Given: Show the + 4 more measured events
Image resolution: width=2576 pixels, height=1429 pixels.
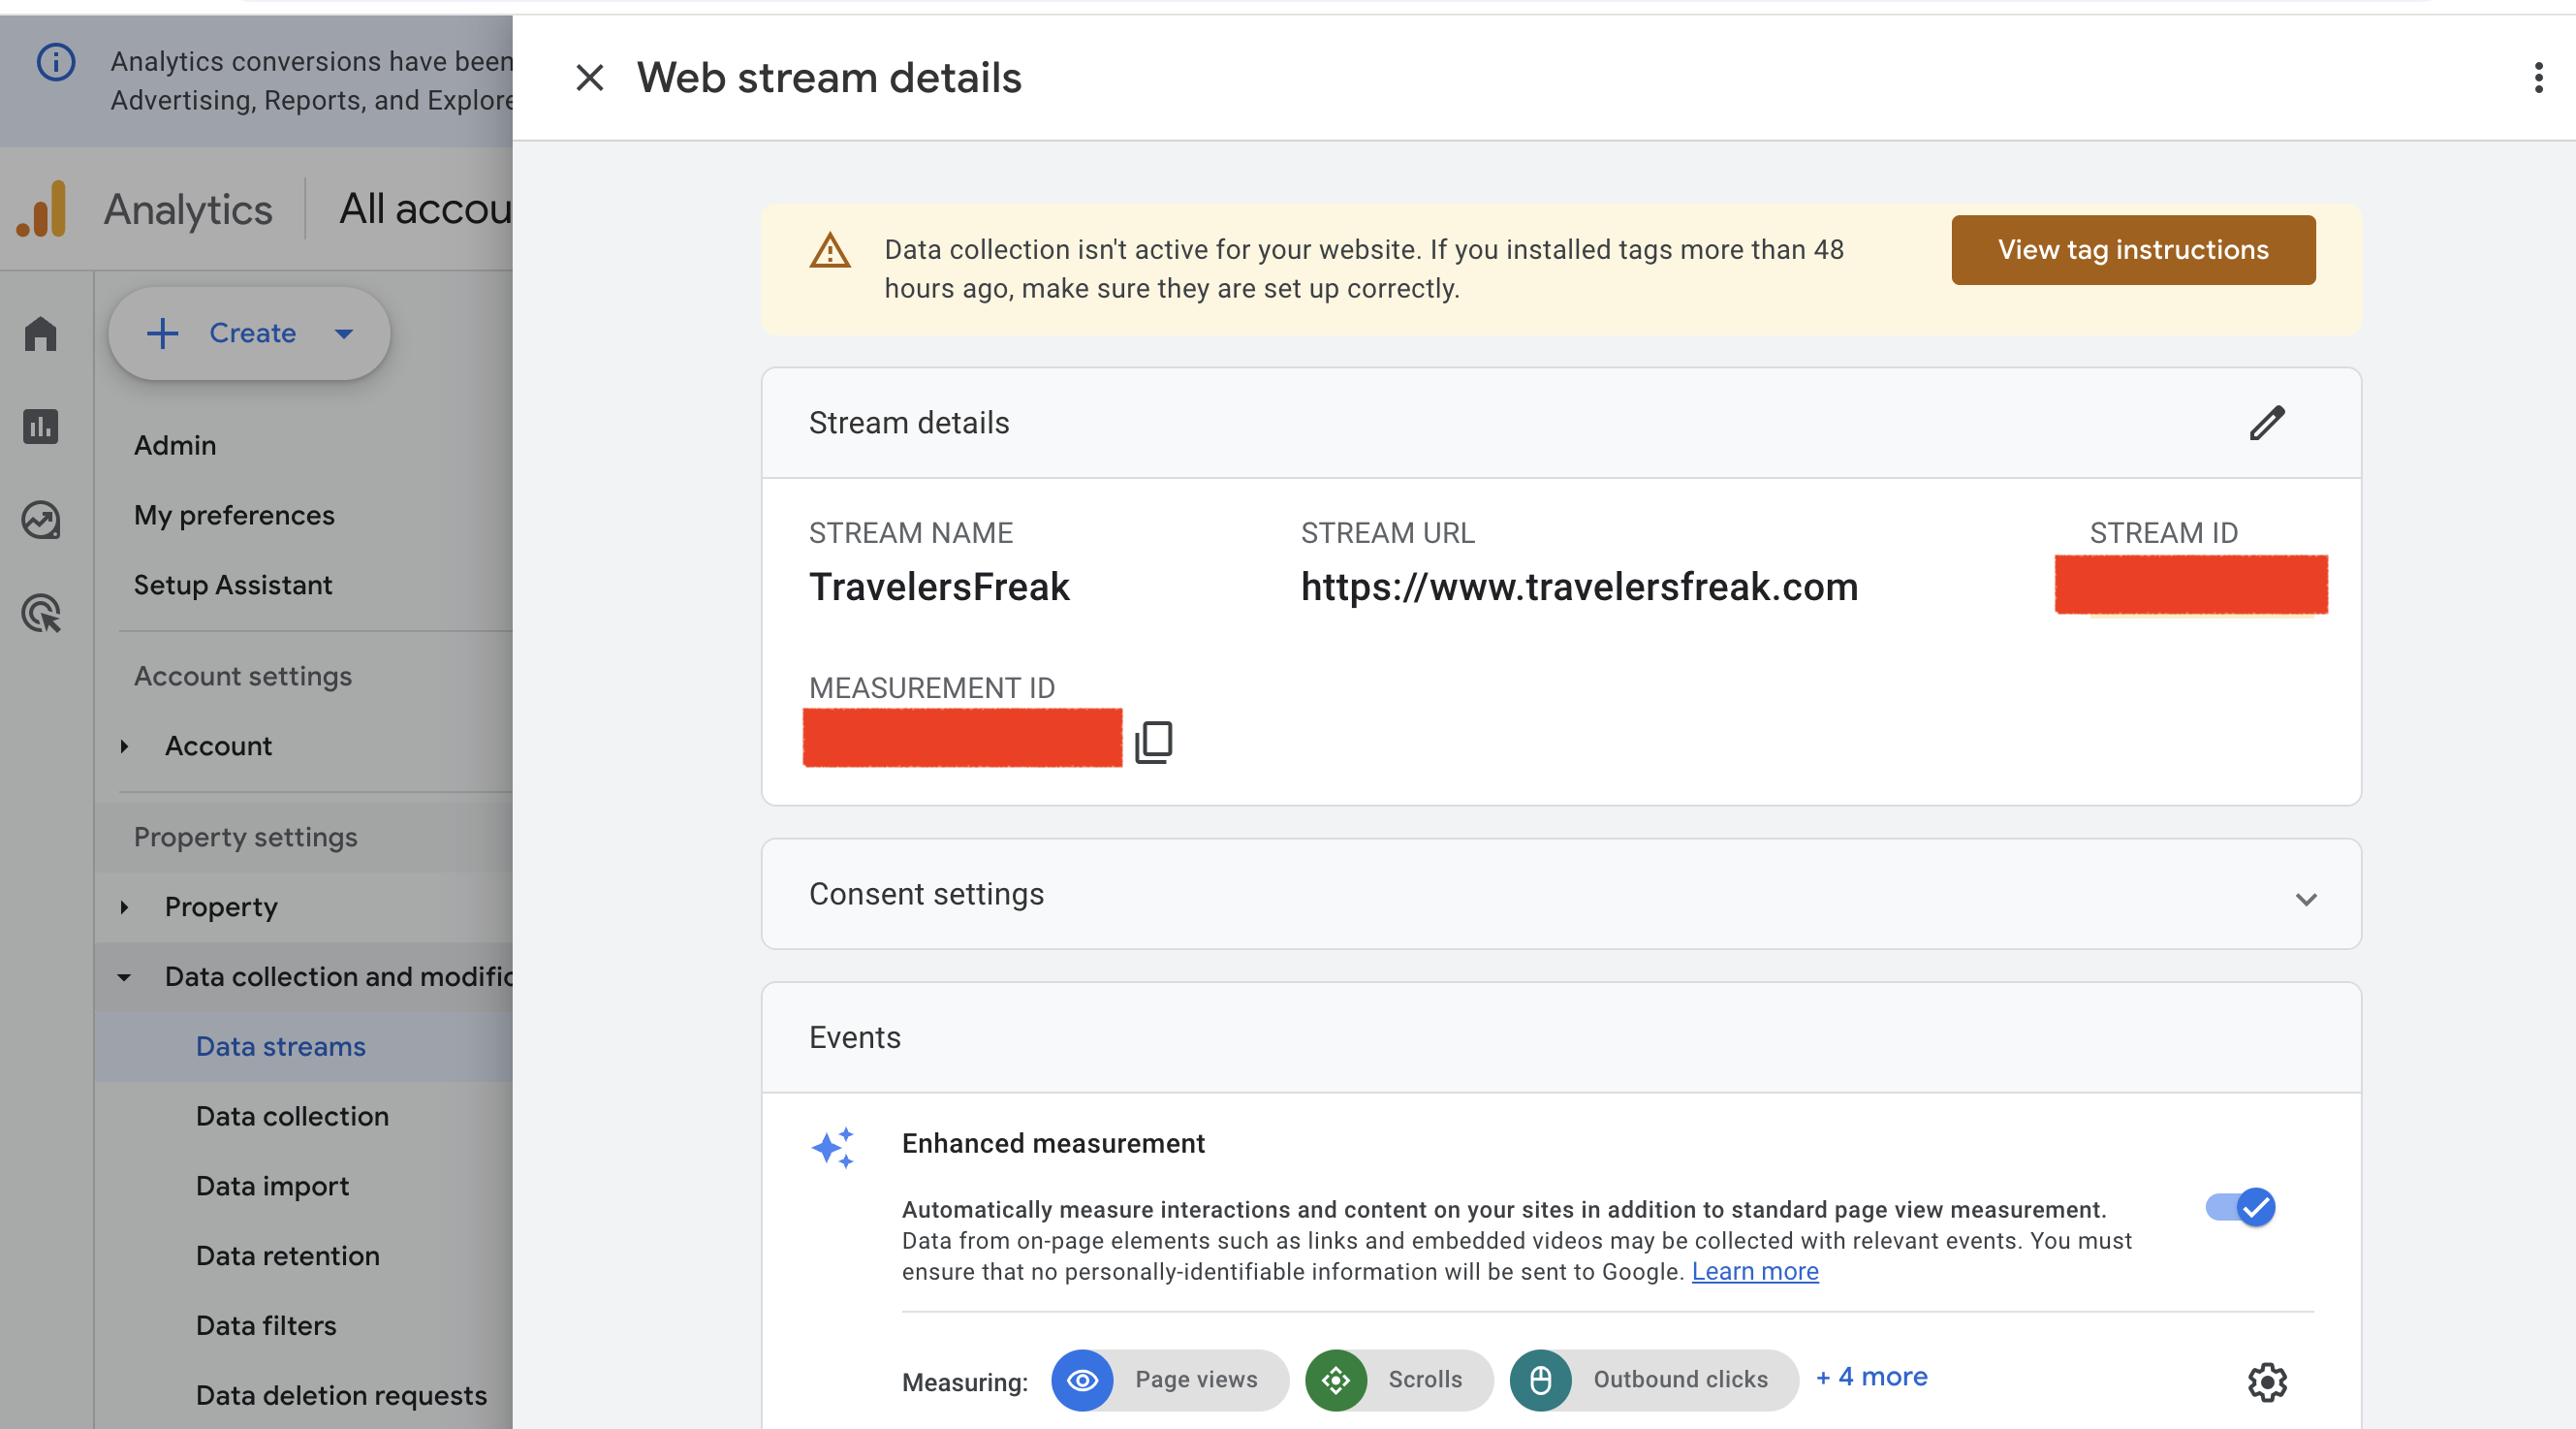Looking at the screenshot, I should pos(1871,1377).
